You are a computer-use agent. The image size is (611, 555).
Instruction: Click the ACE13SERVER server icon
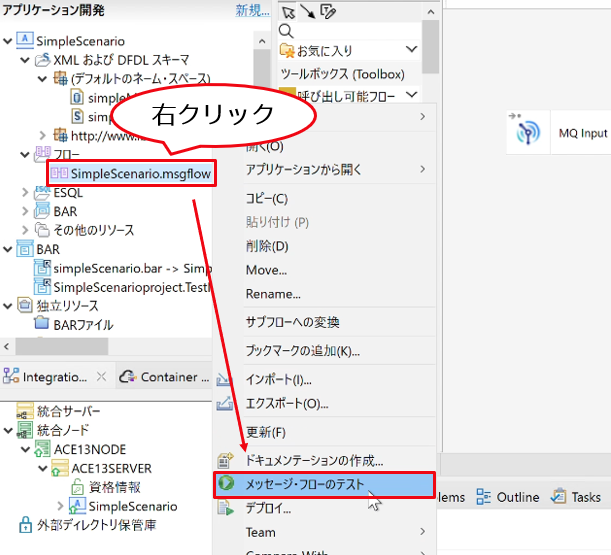60,468
